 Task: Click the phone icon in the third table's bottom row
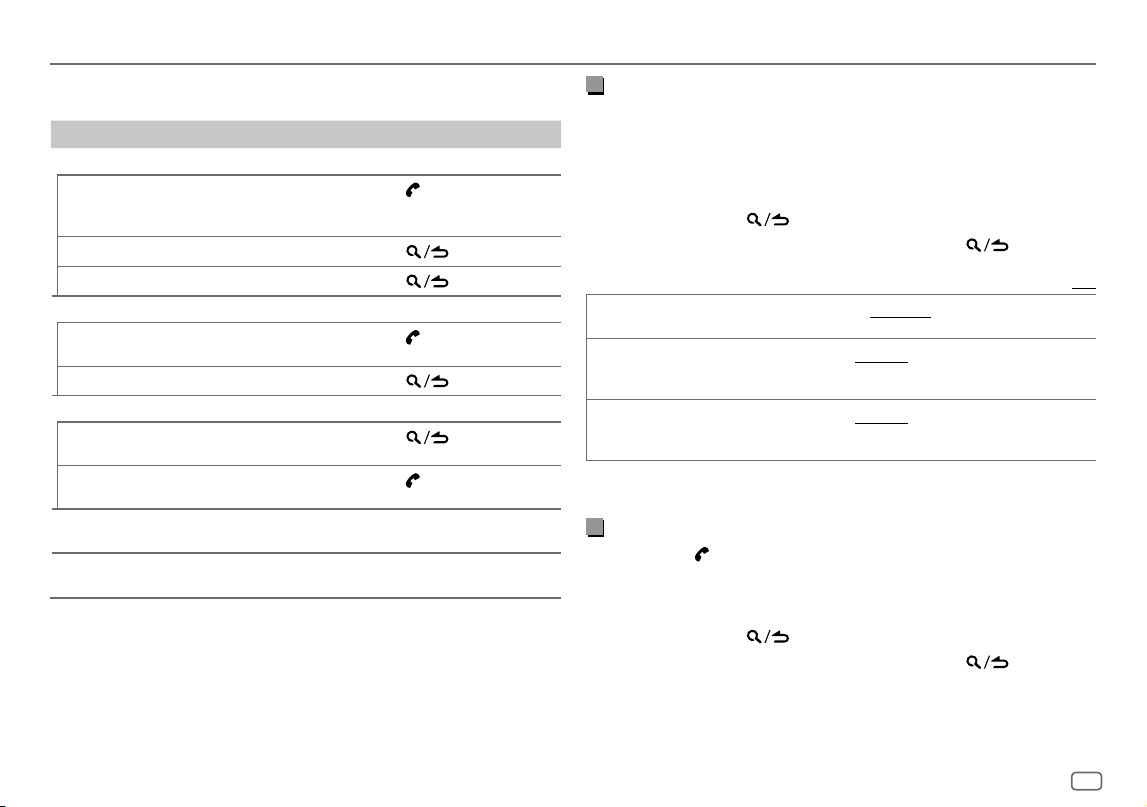coord(413,481)
